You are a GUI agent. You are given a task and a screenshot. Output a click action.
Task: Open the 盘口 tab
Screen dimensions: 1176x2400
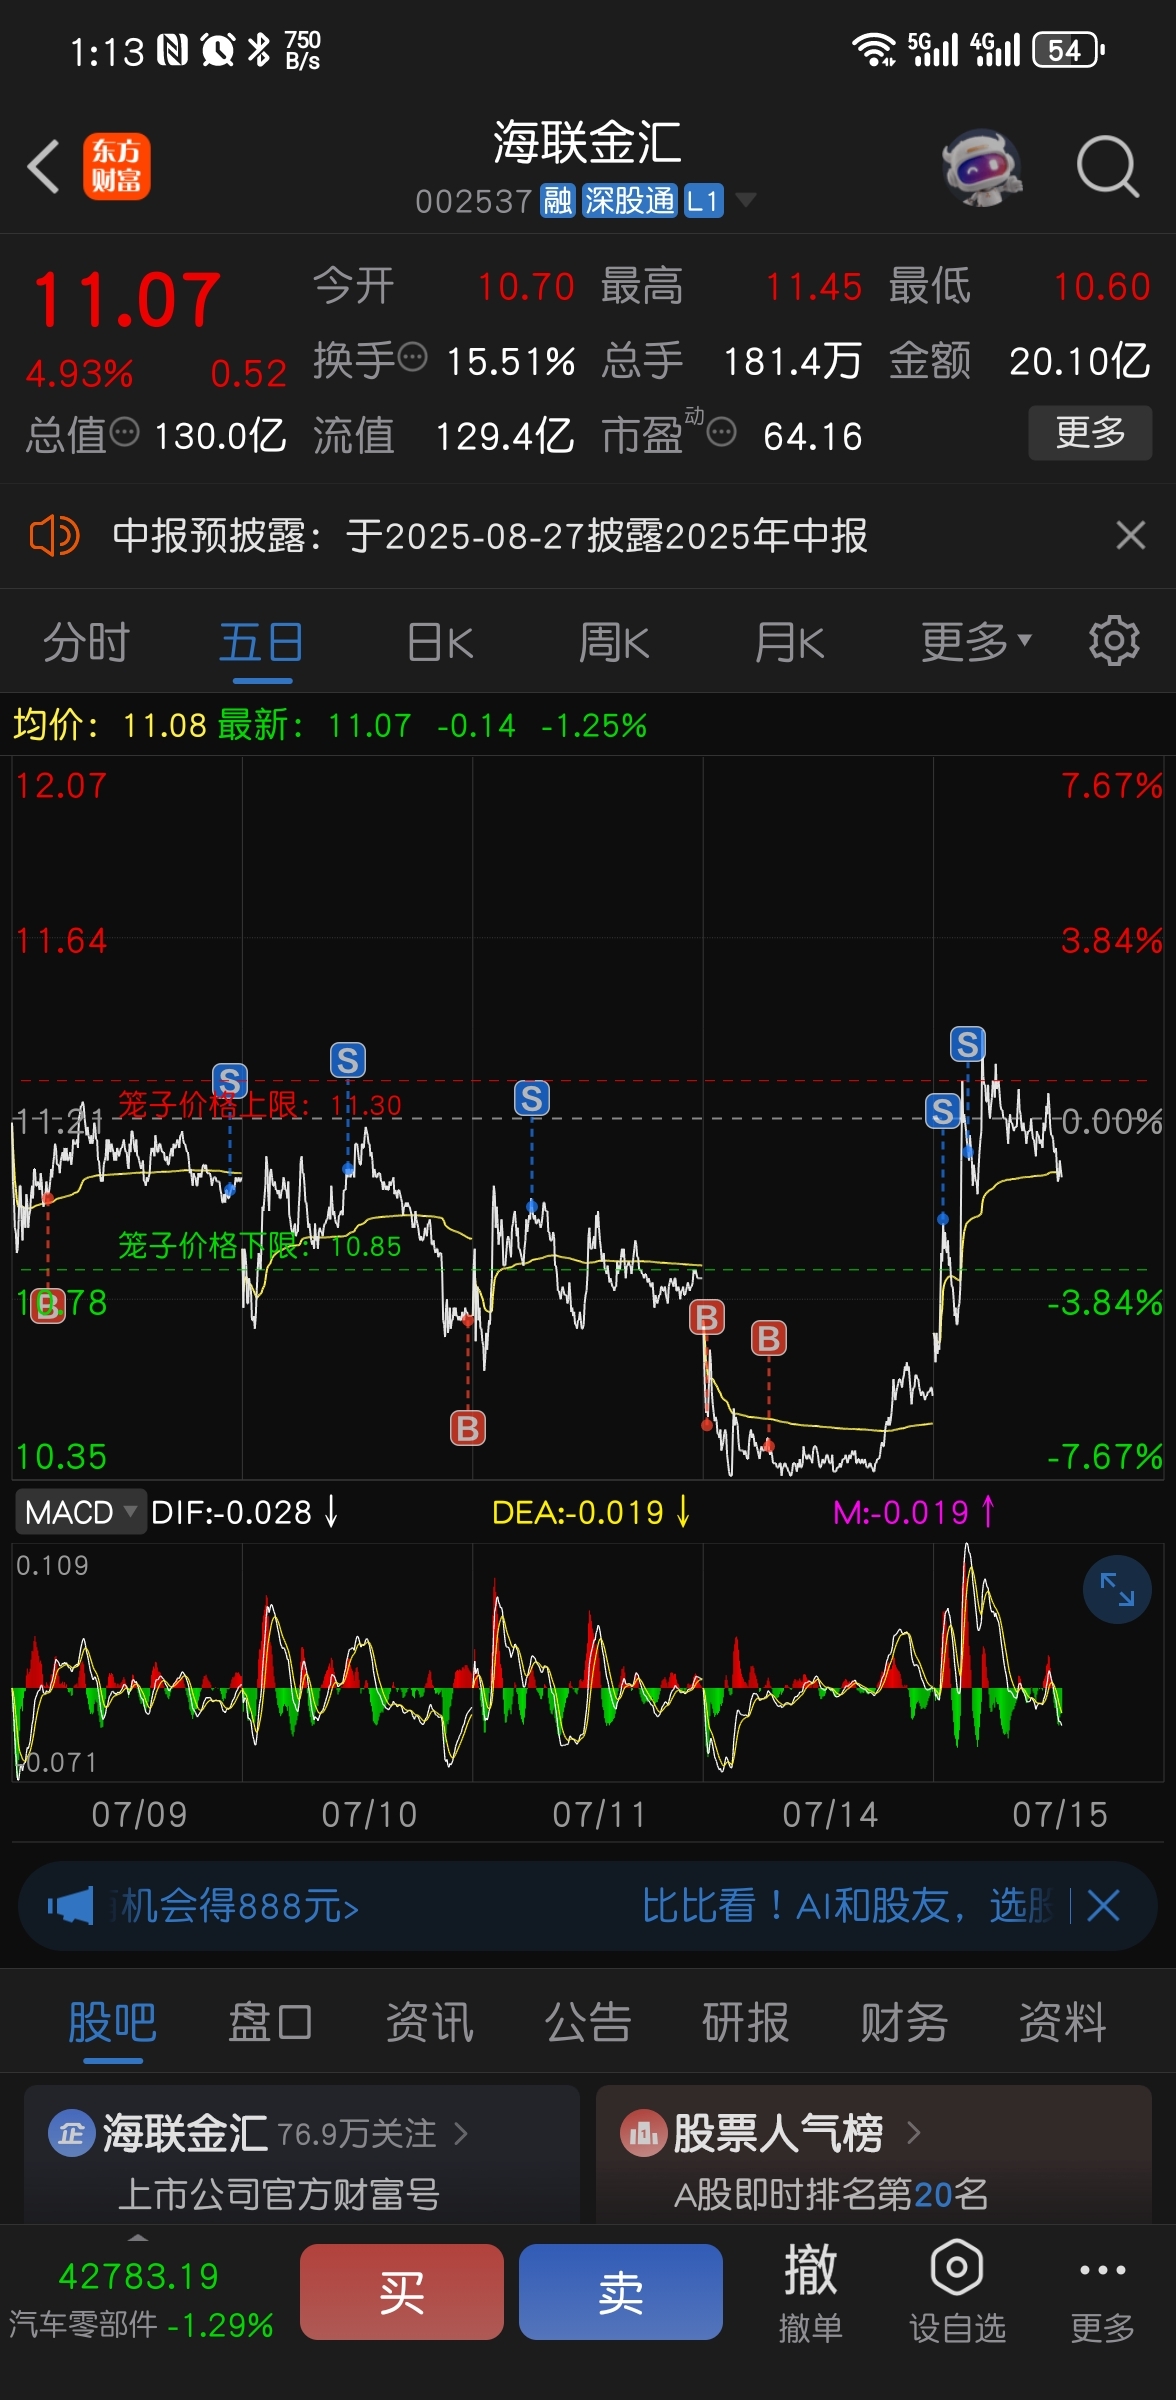270,2022
